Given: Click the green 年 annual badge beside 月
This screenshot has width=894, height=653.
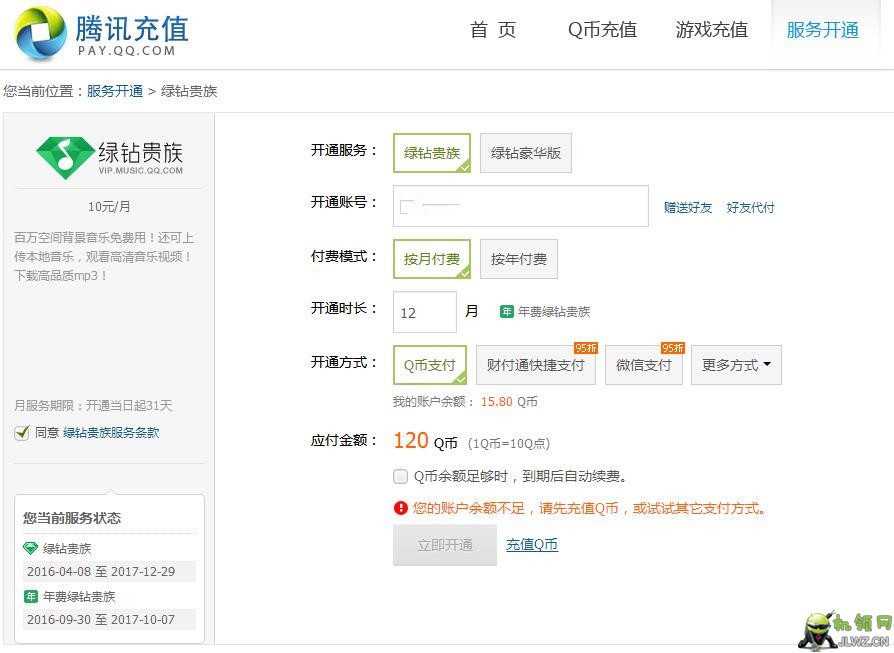Looking at the screenshot, I should [507, 311].
